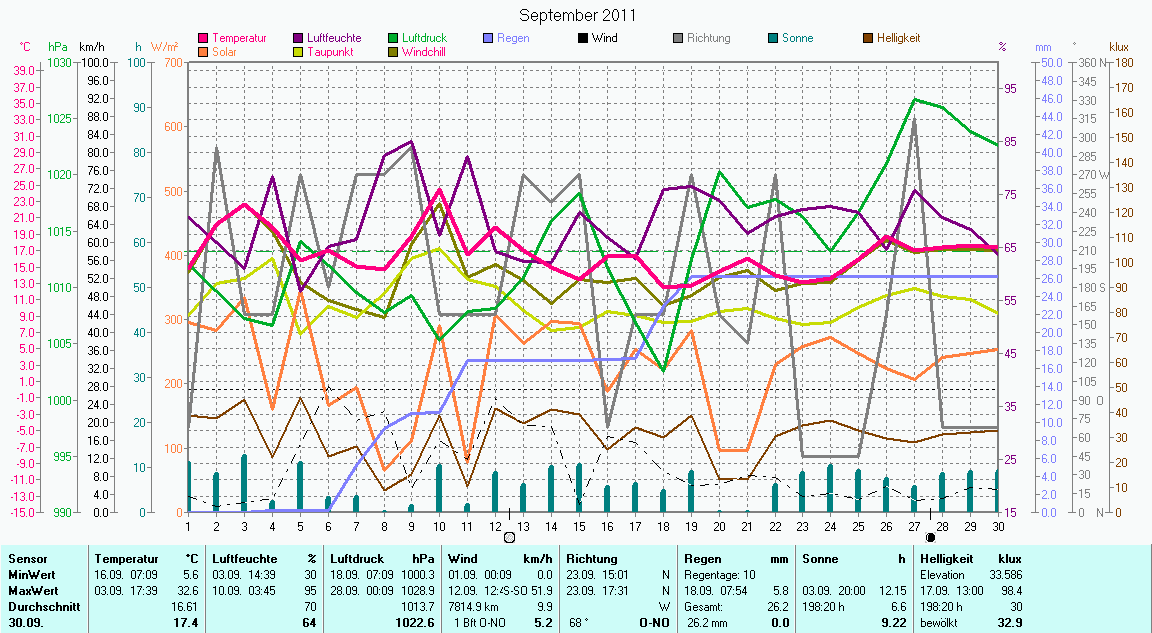Click the hPa axis unit label
The height and width of the screenshot is (633, 1152).
pos(57,47)
